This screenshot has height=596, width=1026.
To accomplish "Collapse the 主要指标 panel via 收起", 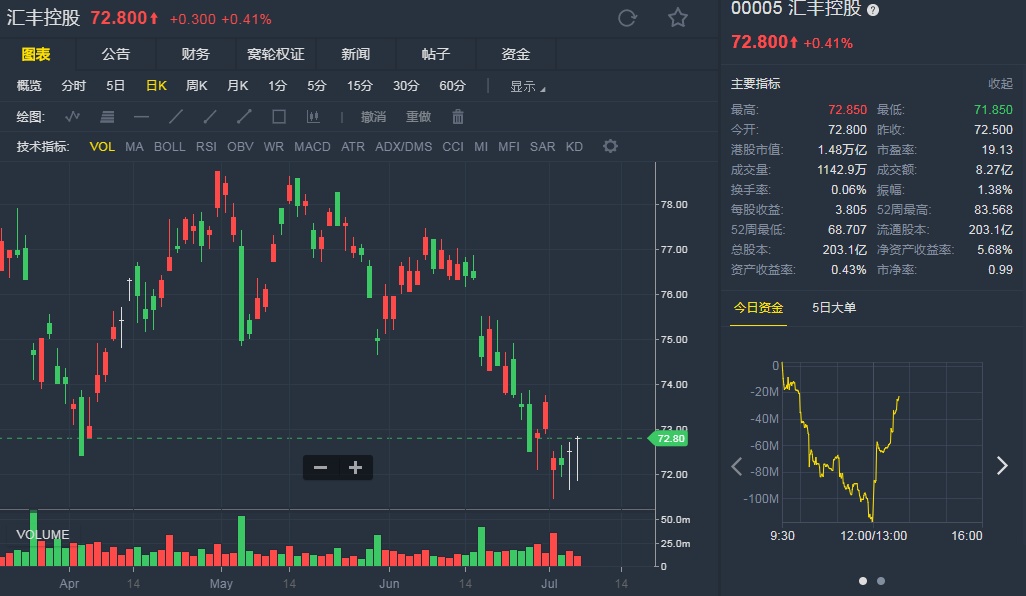I will pyautogui.click(x=1000, y=84).
